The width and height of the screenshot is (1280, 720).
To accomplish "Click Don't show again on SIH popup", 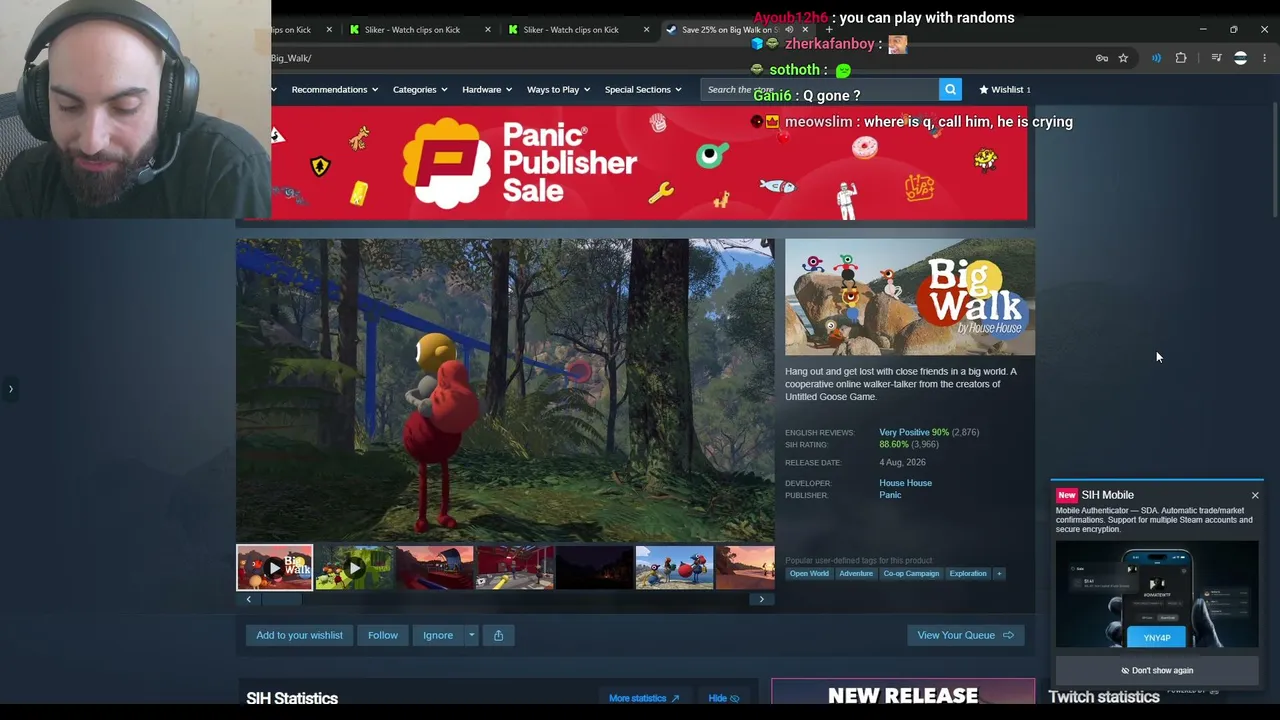I will point(1157,671).
